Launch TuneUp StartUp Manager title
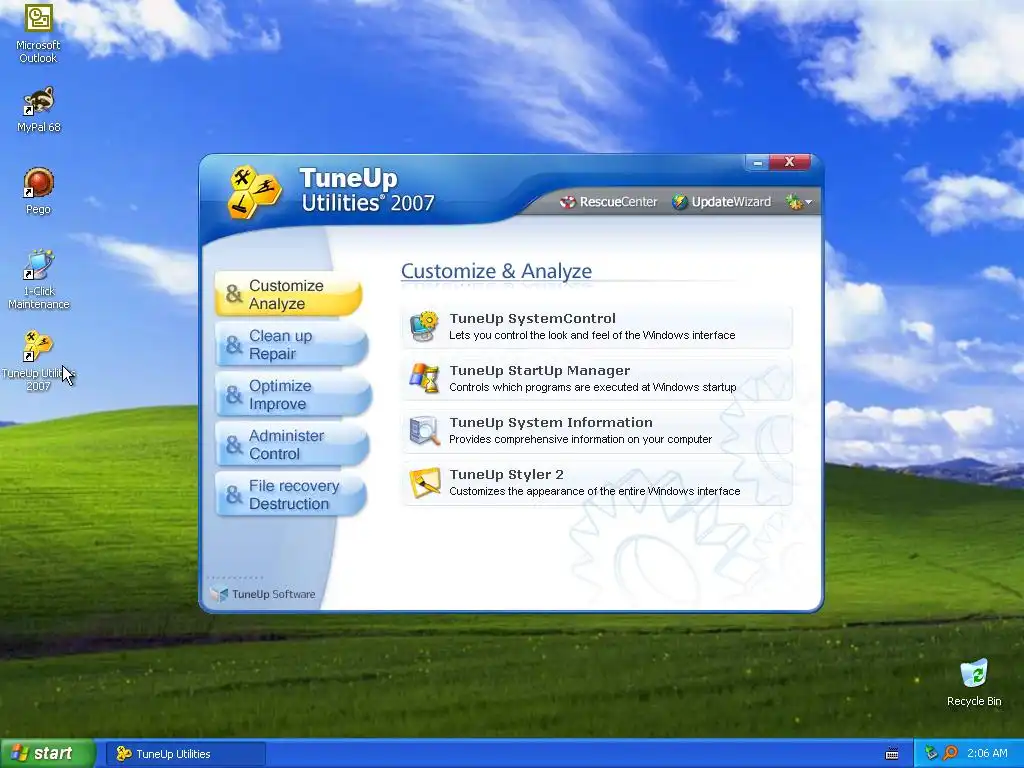Image resolution: width=1024 pixels, height=768 pixels. [539, 371]
